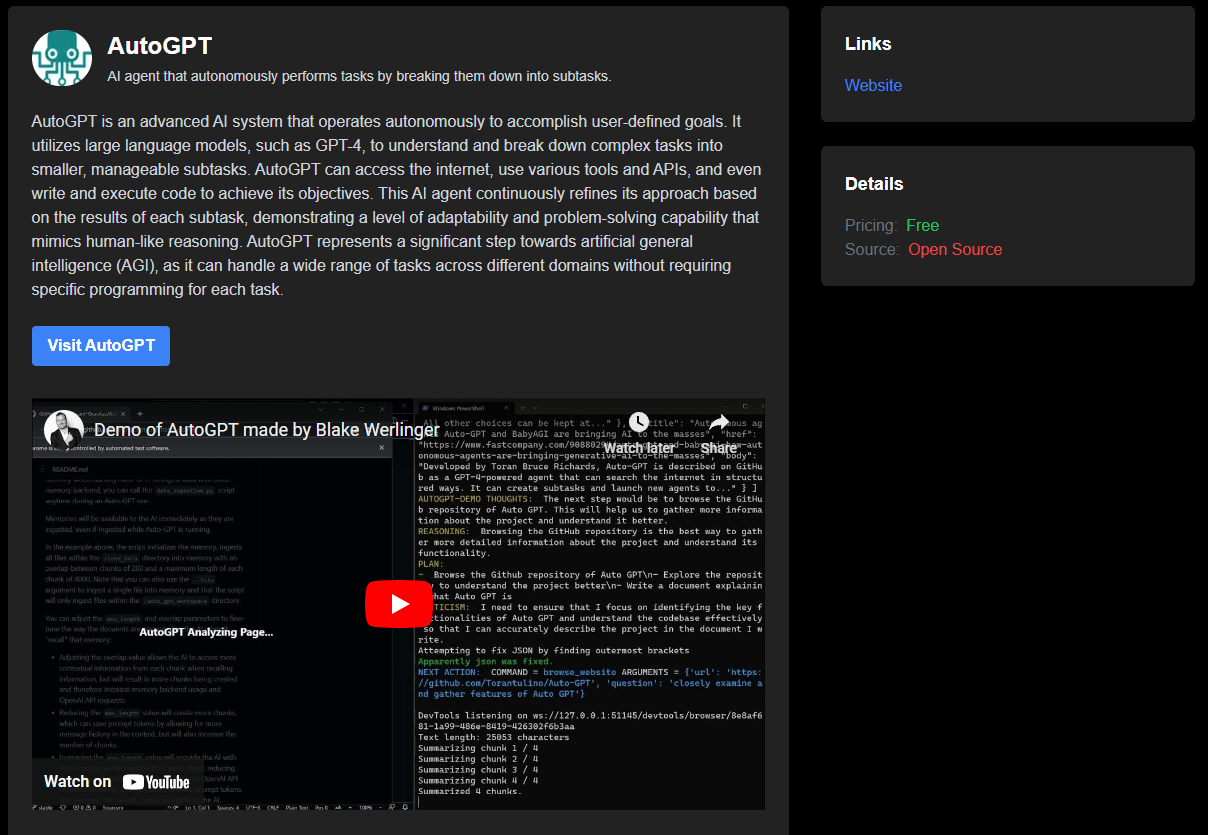Click the "Free" pricing value

(922, 225)
